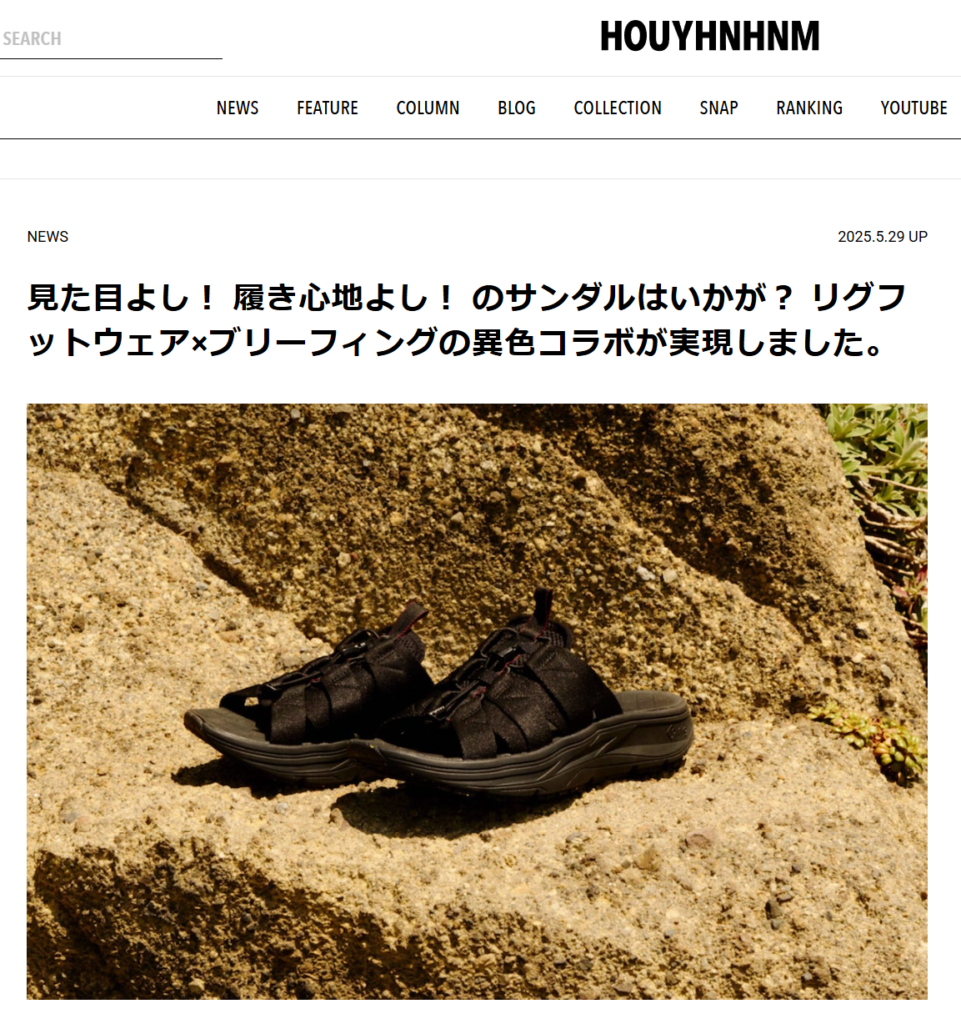Open the YOUTUBE navigation link
The height and width of the screenshot is (1024, 961).
[913, 108]
